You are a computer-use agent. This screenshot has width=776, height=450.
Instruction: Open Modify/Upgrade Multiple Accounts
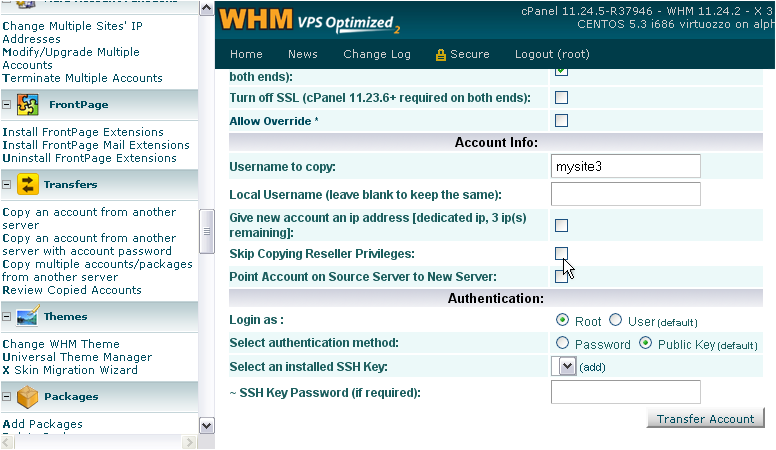point(71,58)
